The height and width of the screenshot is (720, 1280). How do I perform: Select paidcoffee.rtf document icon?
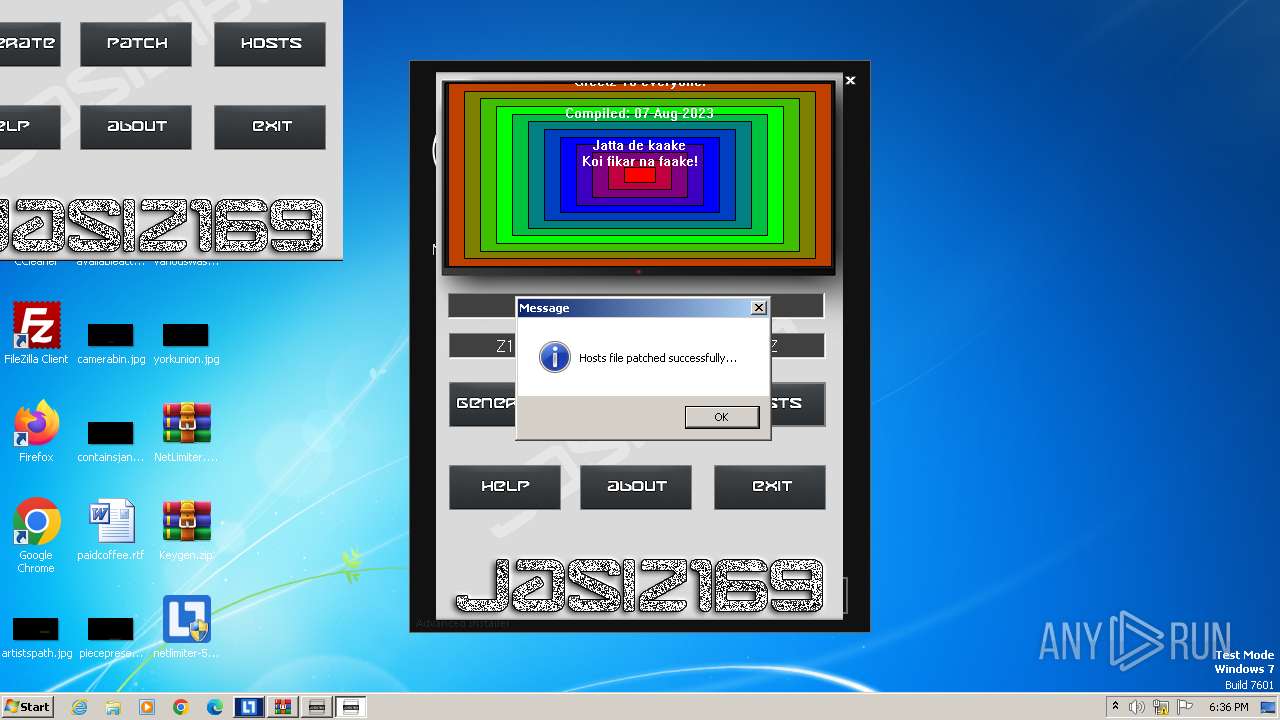[111, 530]
